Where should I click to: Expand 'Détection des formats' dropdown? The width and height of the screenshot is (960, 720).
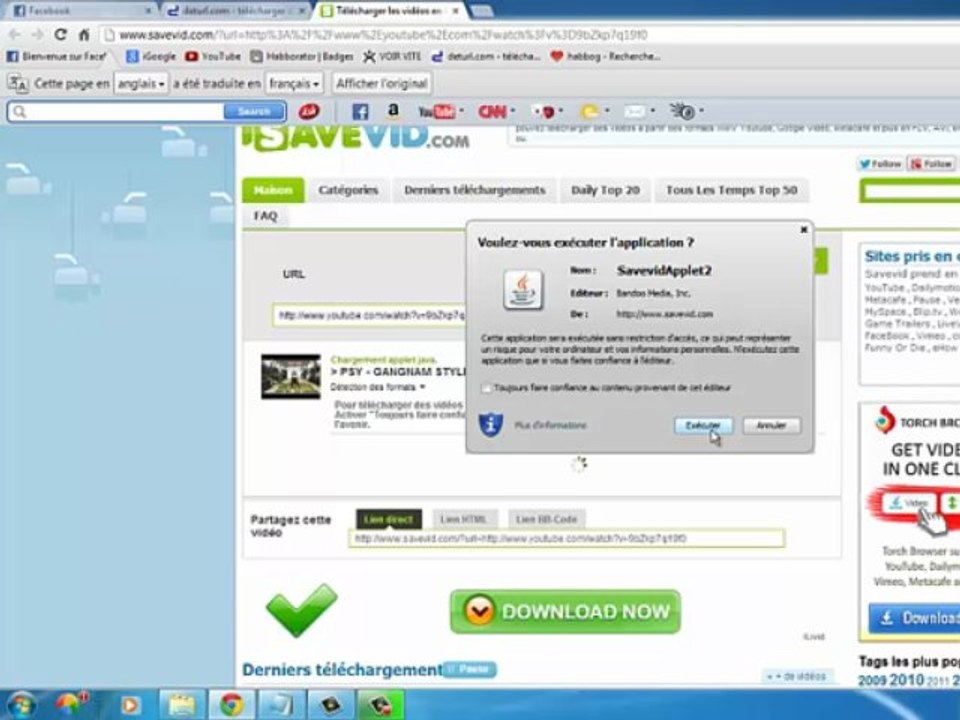tap(377, 387)
